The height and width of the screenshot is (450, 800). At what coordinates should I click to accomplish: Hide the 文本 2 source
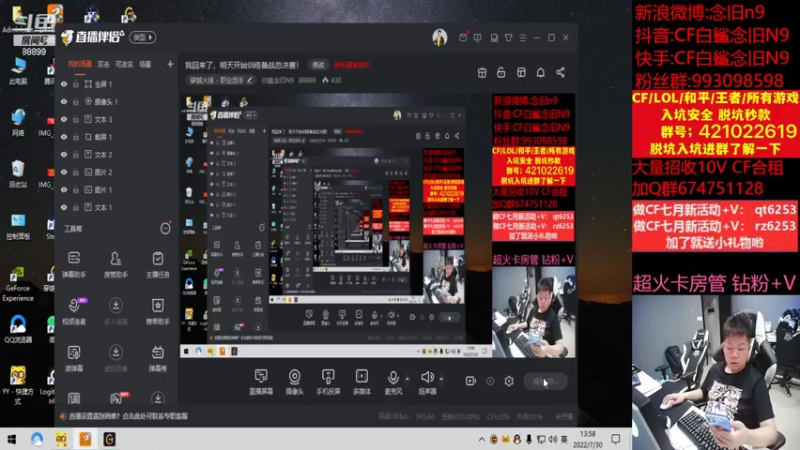click(x=64, y=154)
